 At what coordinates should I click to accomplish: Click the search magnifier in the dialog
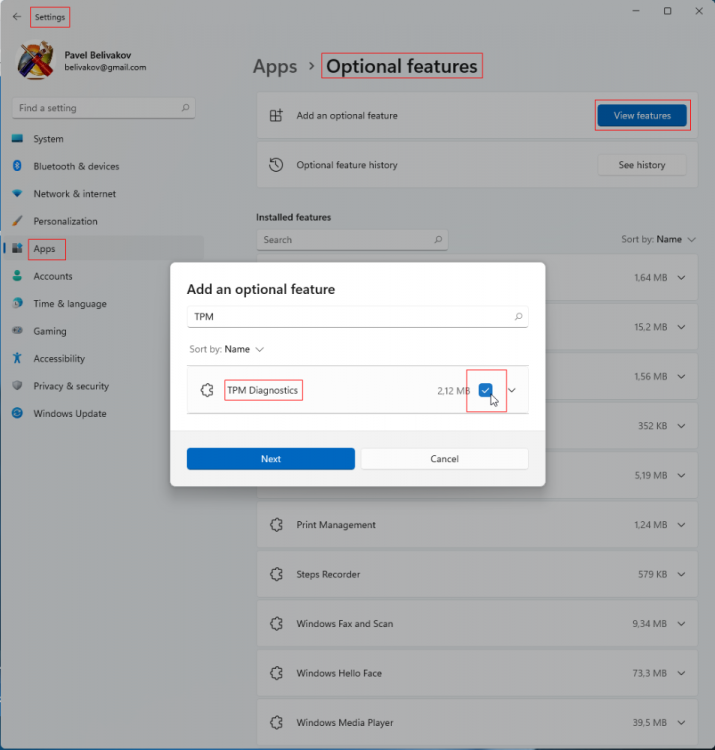(518, 317)
